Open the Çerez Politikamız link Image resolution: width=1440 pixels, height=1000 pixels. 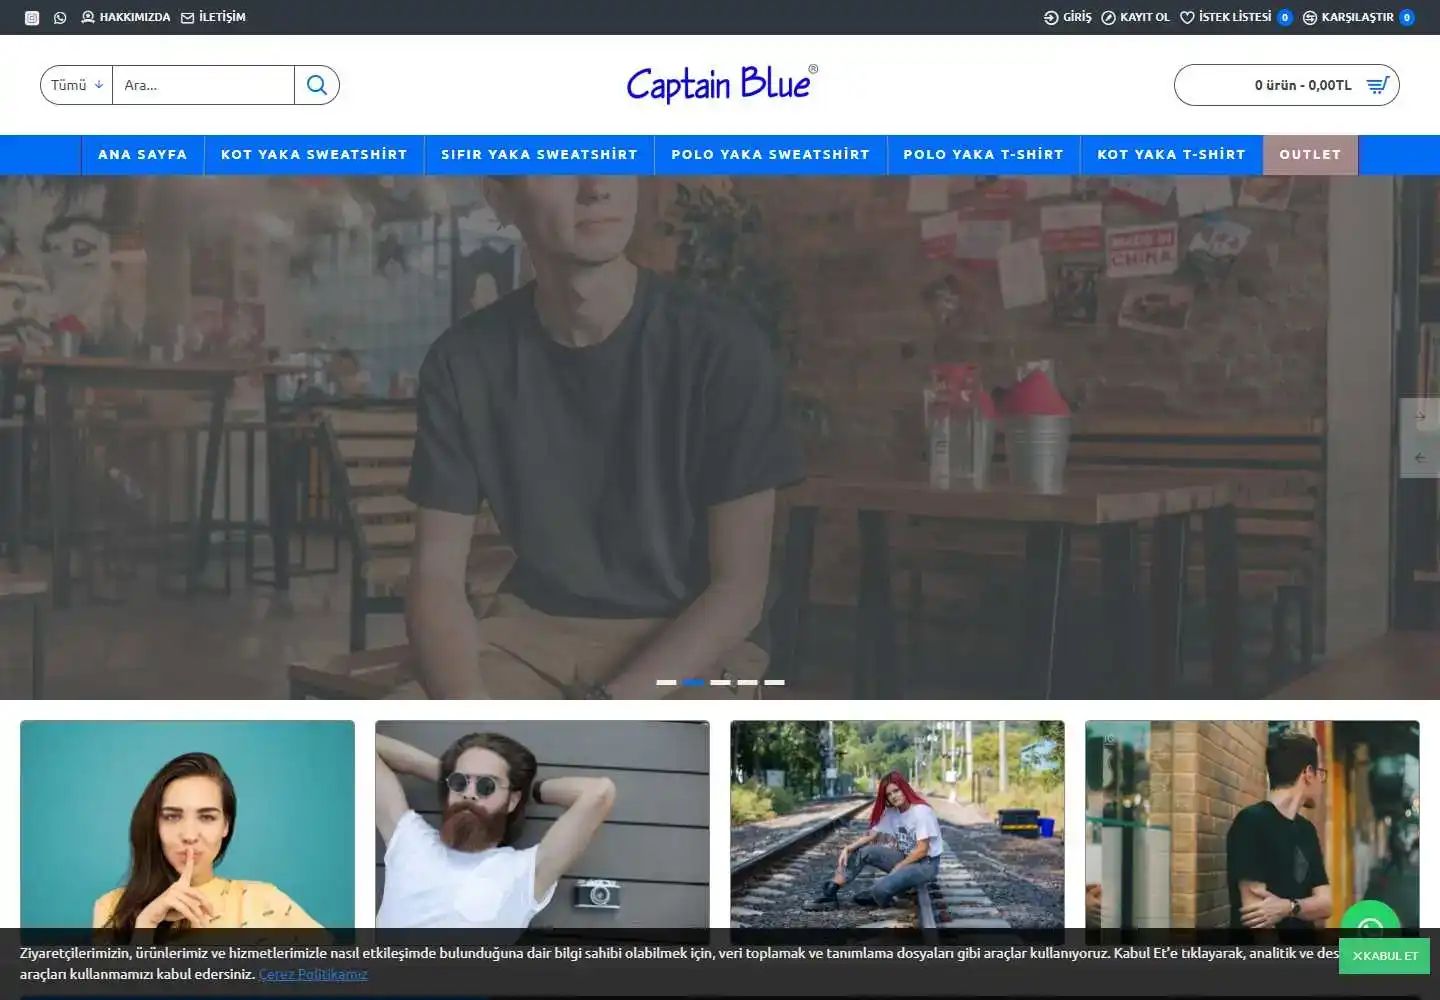(x=313, y=974)
